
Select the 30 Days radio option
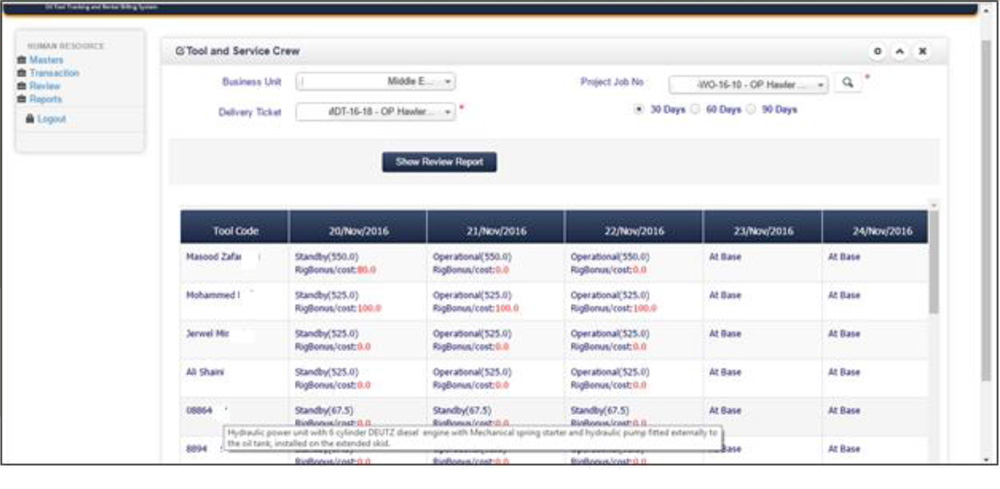[640, 109]
